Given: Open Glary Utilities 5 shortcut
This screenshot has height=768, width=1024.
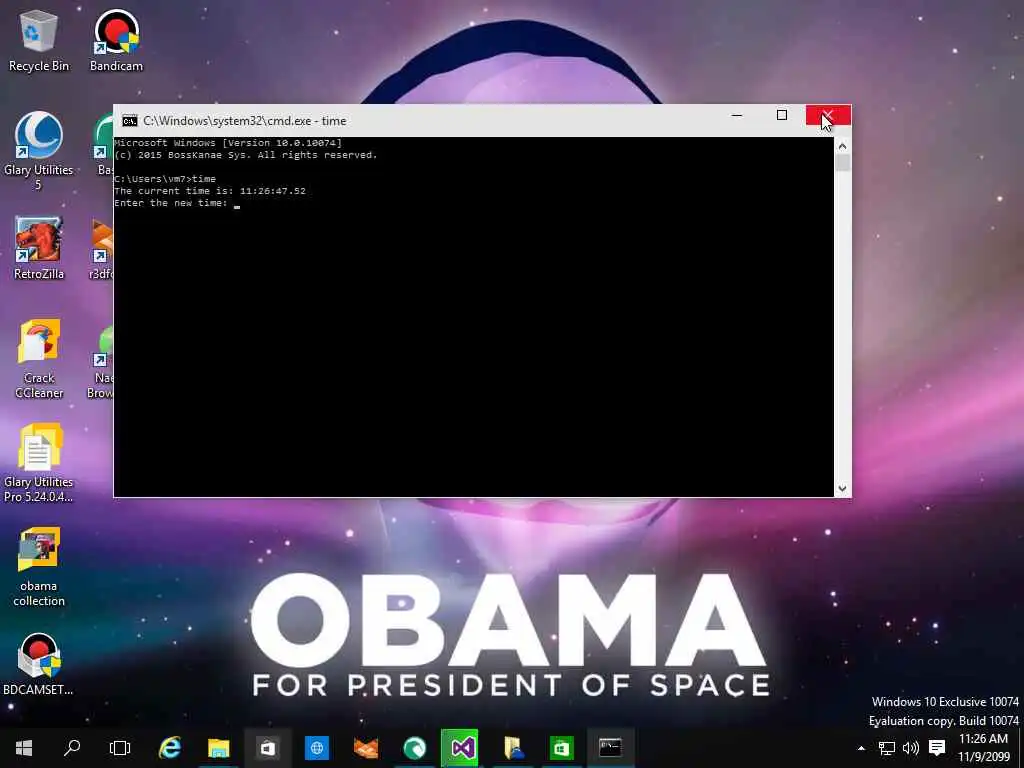Looking at the screenshot, I should 39,151.
